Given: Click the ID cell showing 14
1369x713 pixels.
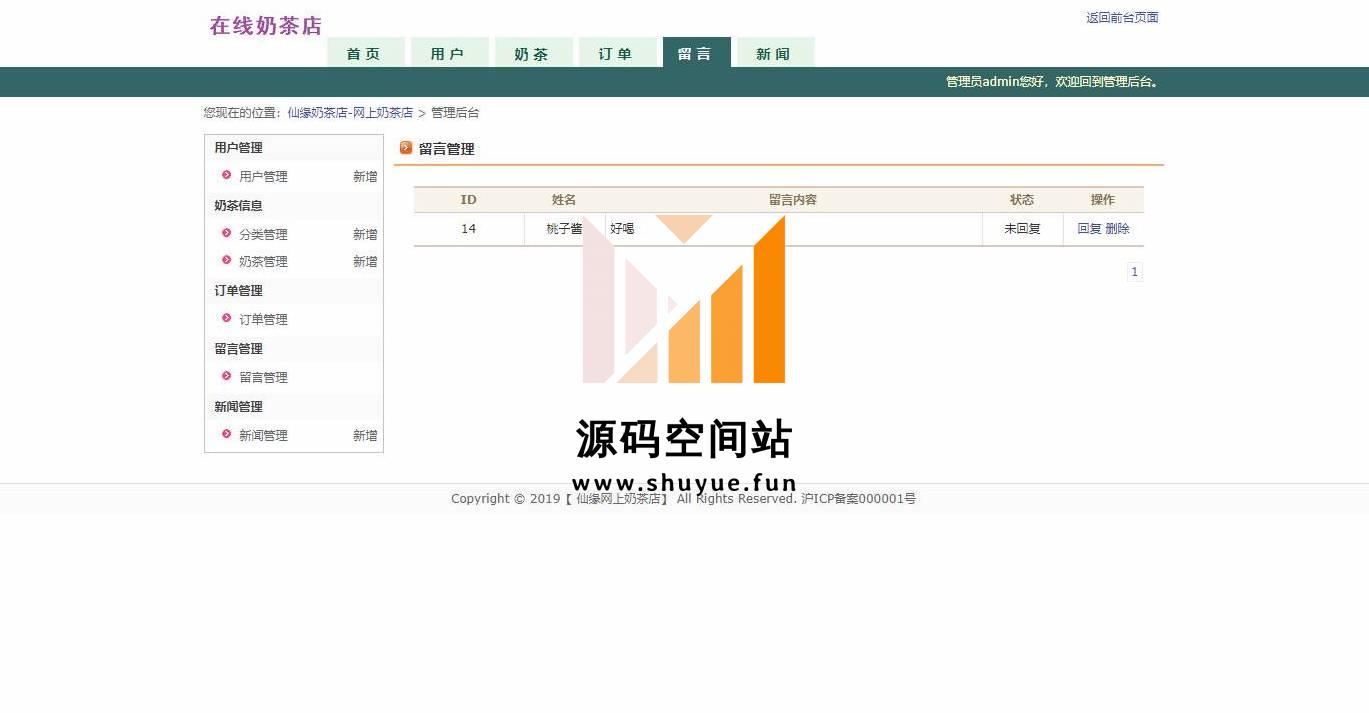Looking at the screenshot, I should pyautogui.click(x=468, y=229).
